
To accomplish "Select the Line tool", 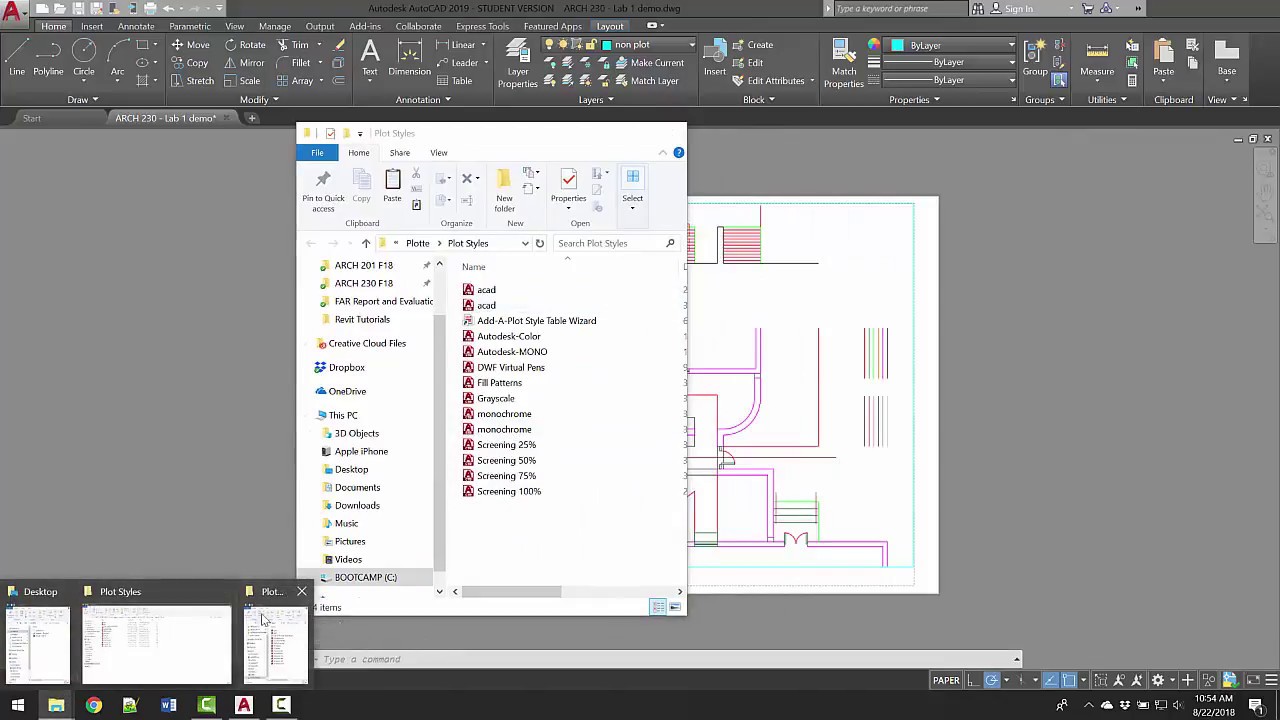I will click(x=17, y=58).
